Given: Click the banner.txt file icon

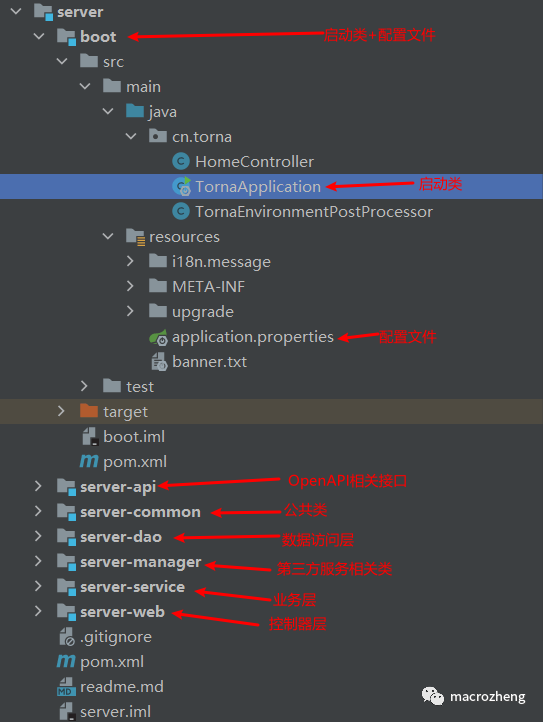Looking at the screenshot, I should click(159, 361).
